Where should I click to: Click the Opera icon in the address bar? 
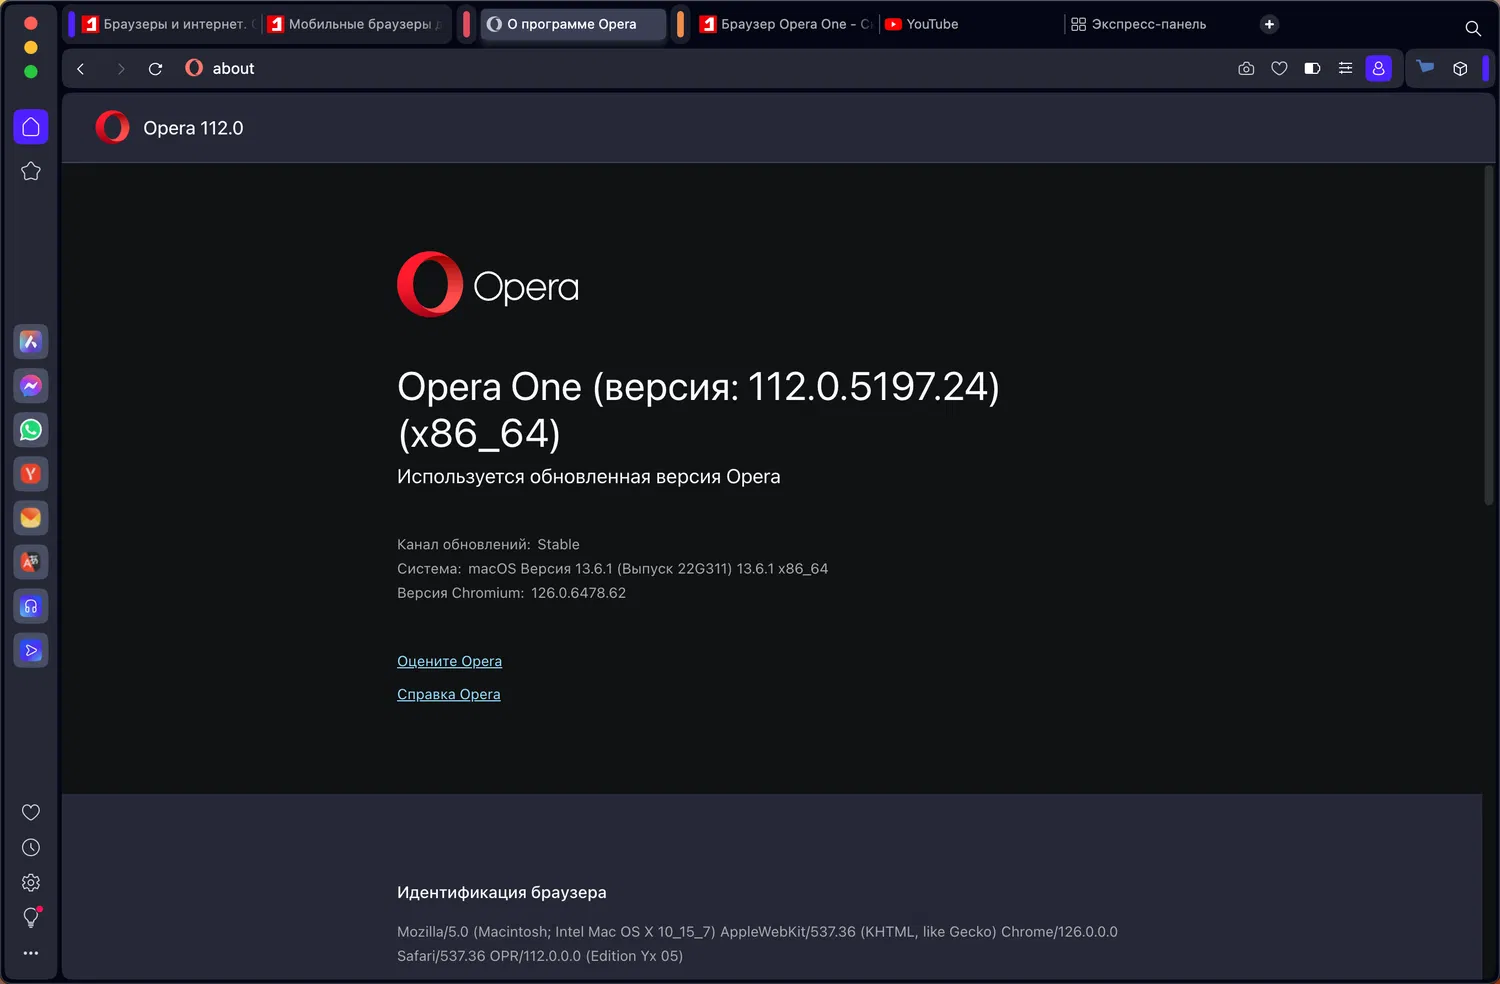tap(194, 68)
